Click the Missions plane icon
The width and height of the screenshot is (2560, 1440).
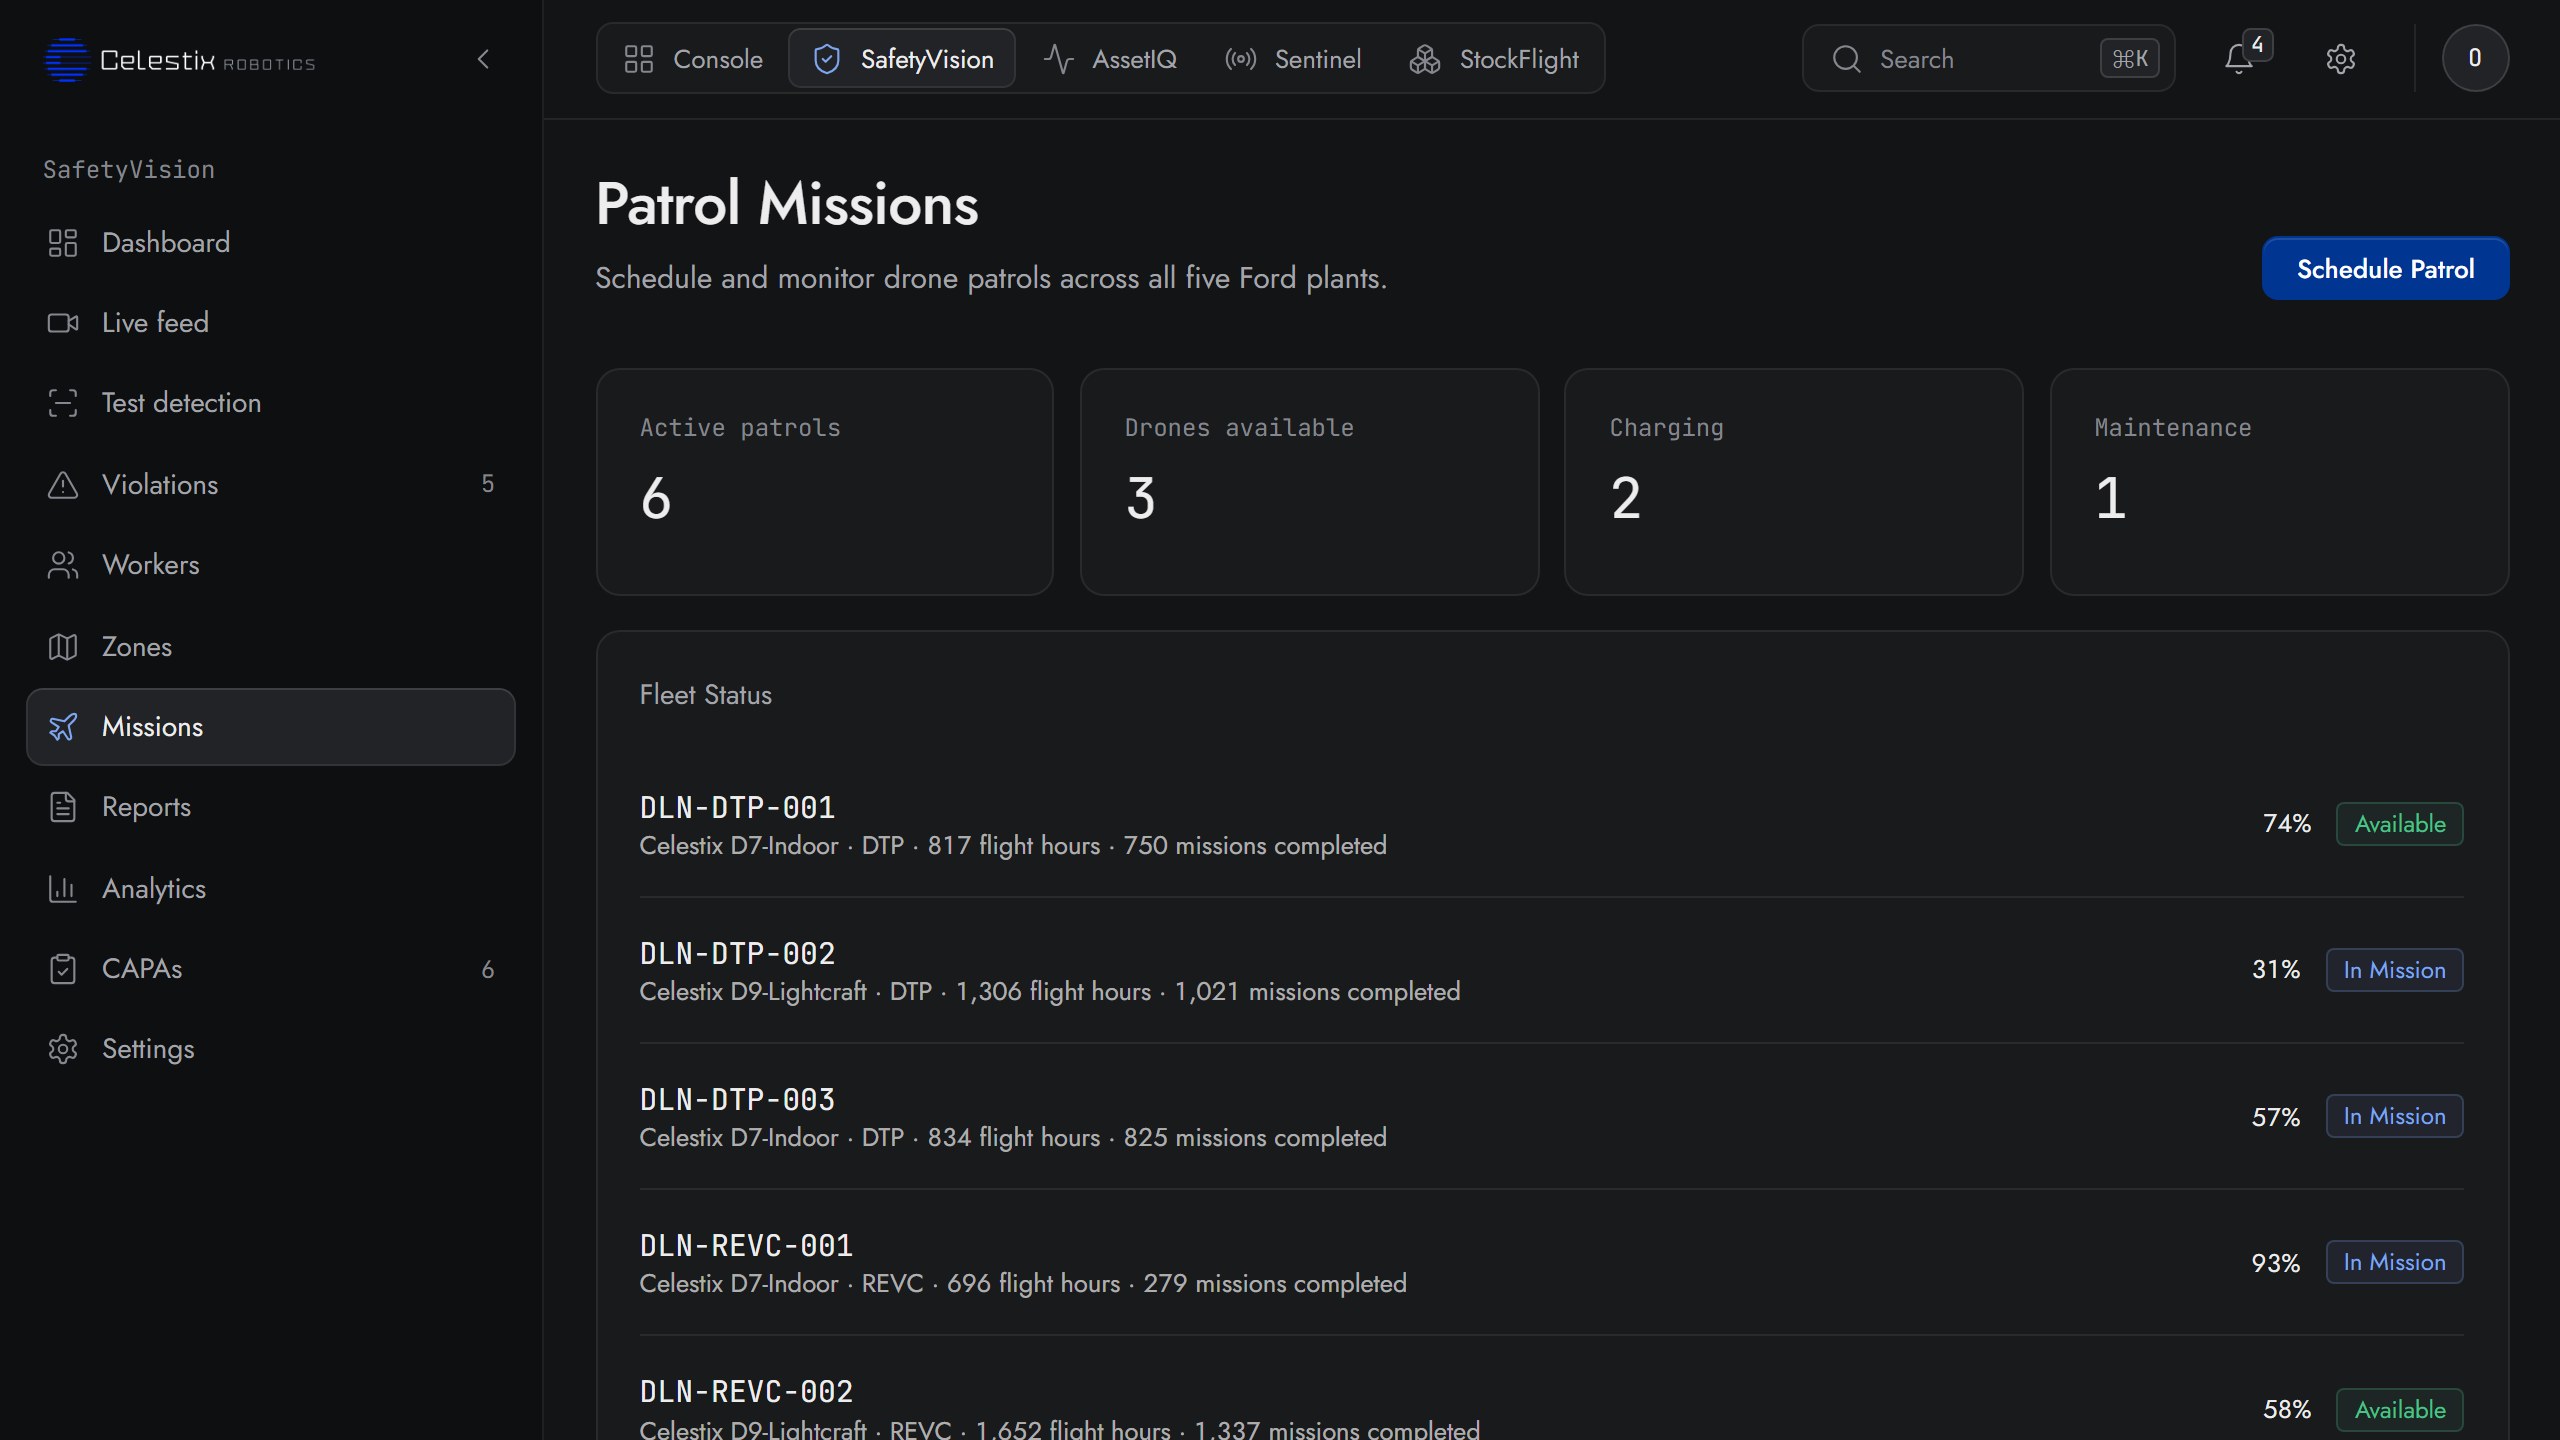63,727
